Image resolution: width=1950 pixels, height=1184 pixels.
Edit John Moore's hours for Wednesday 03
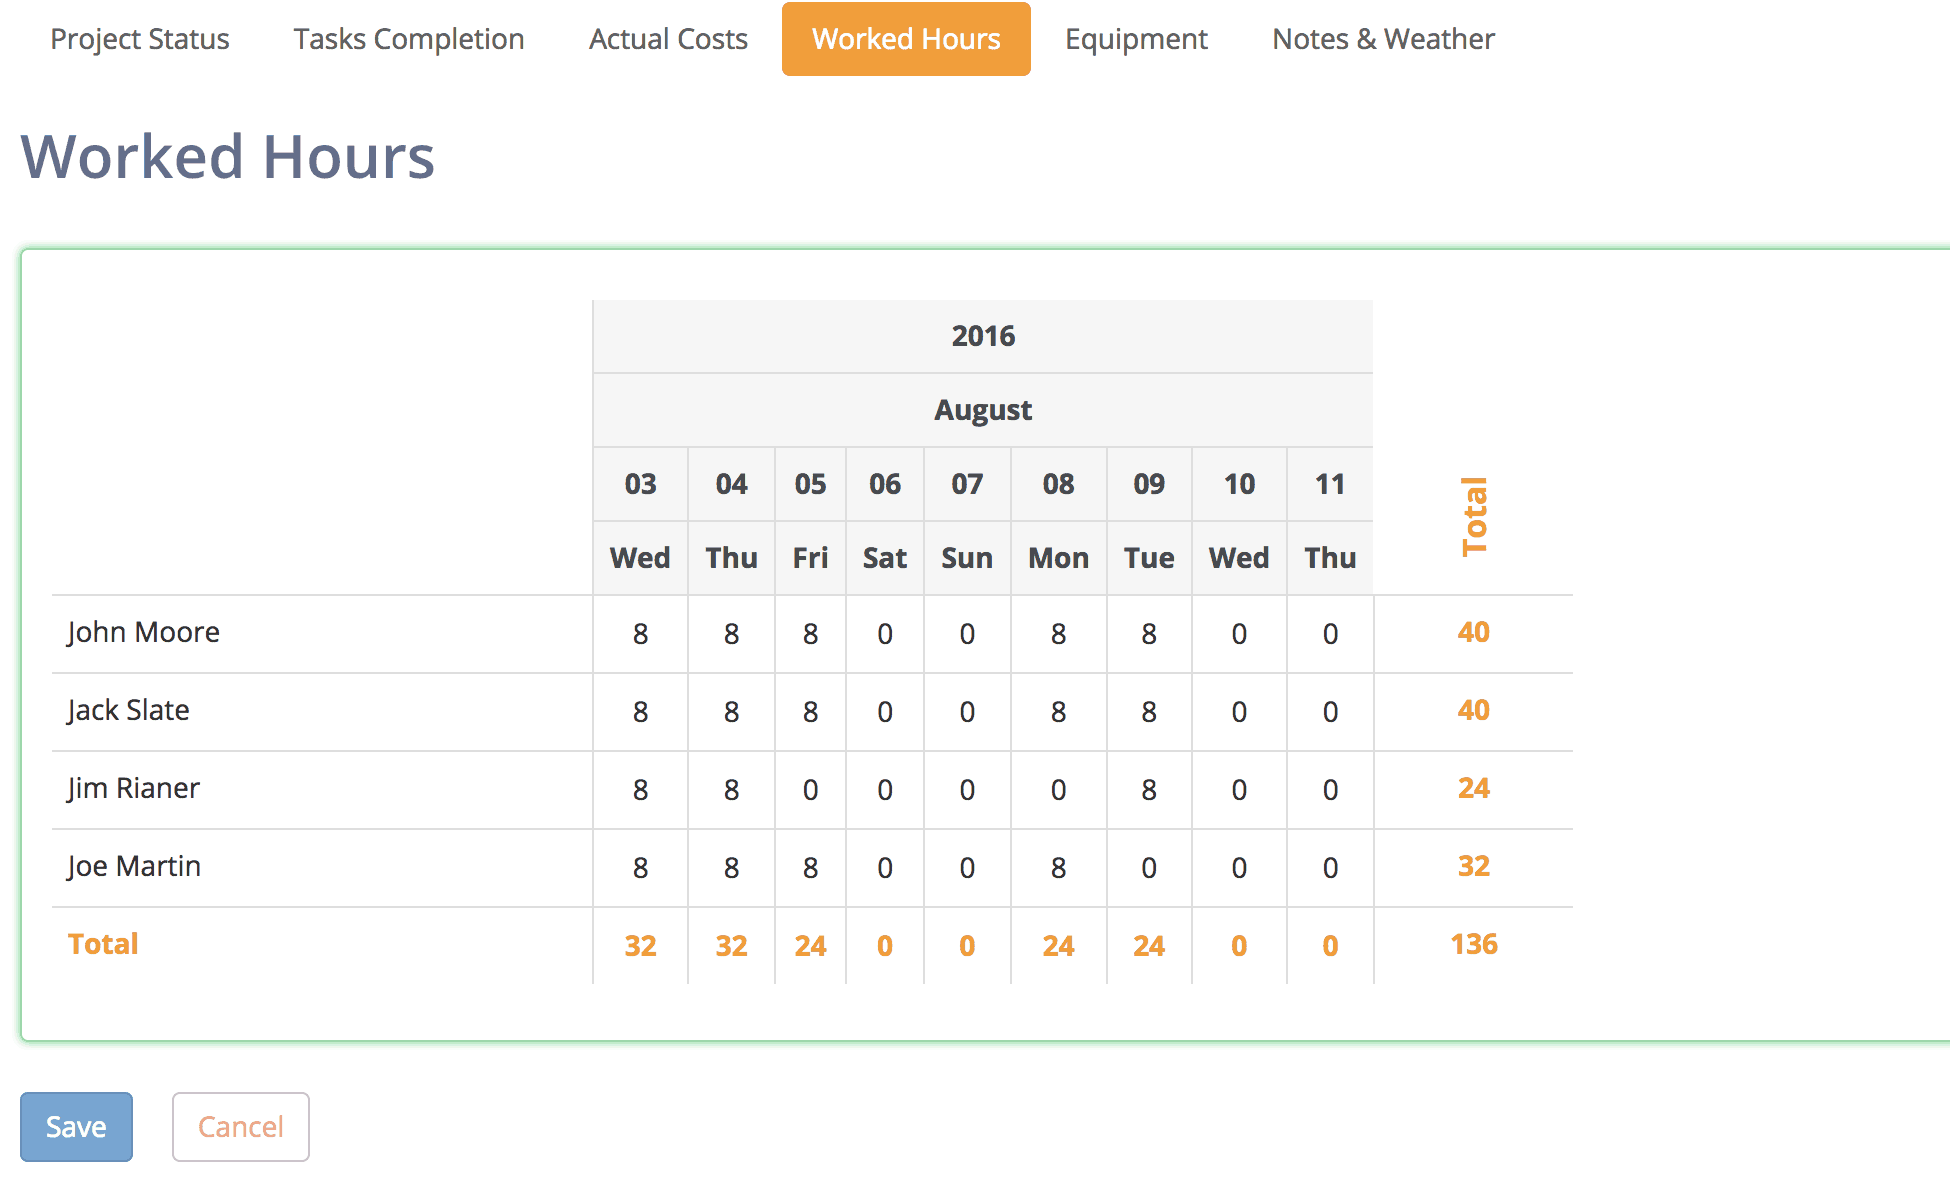pyautogui.click(x=639, y=633)
